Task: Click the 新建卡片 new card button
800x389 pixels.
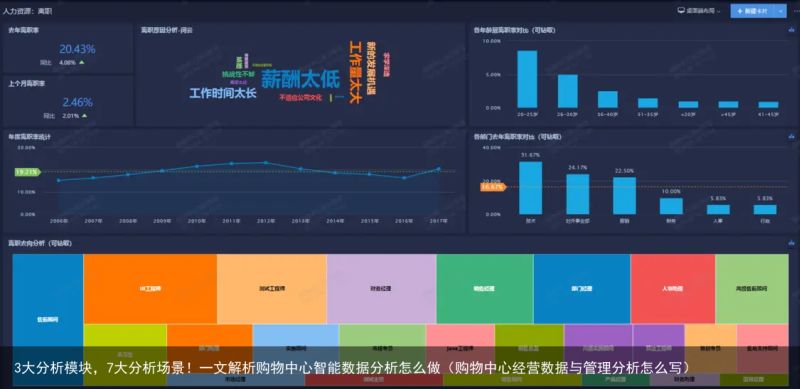Action: point(753,11)
